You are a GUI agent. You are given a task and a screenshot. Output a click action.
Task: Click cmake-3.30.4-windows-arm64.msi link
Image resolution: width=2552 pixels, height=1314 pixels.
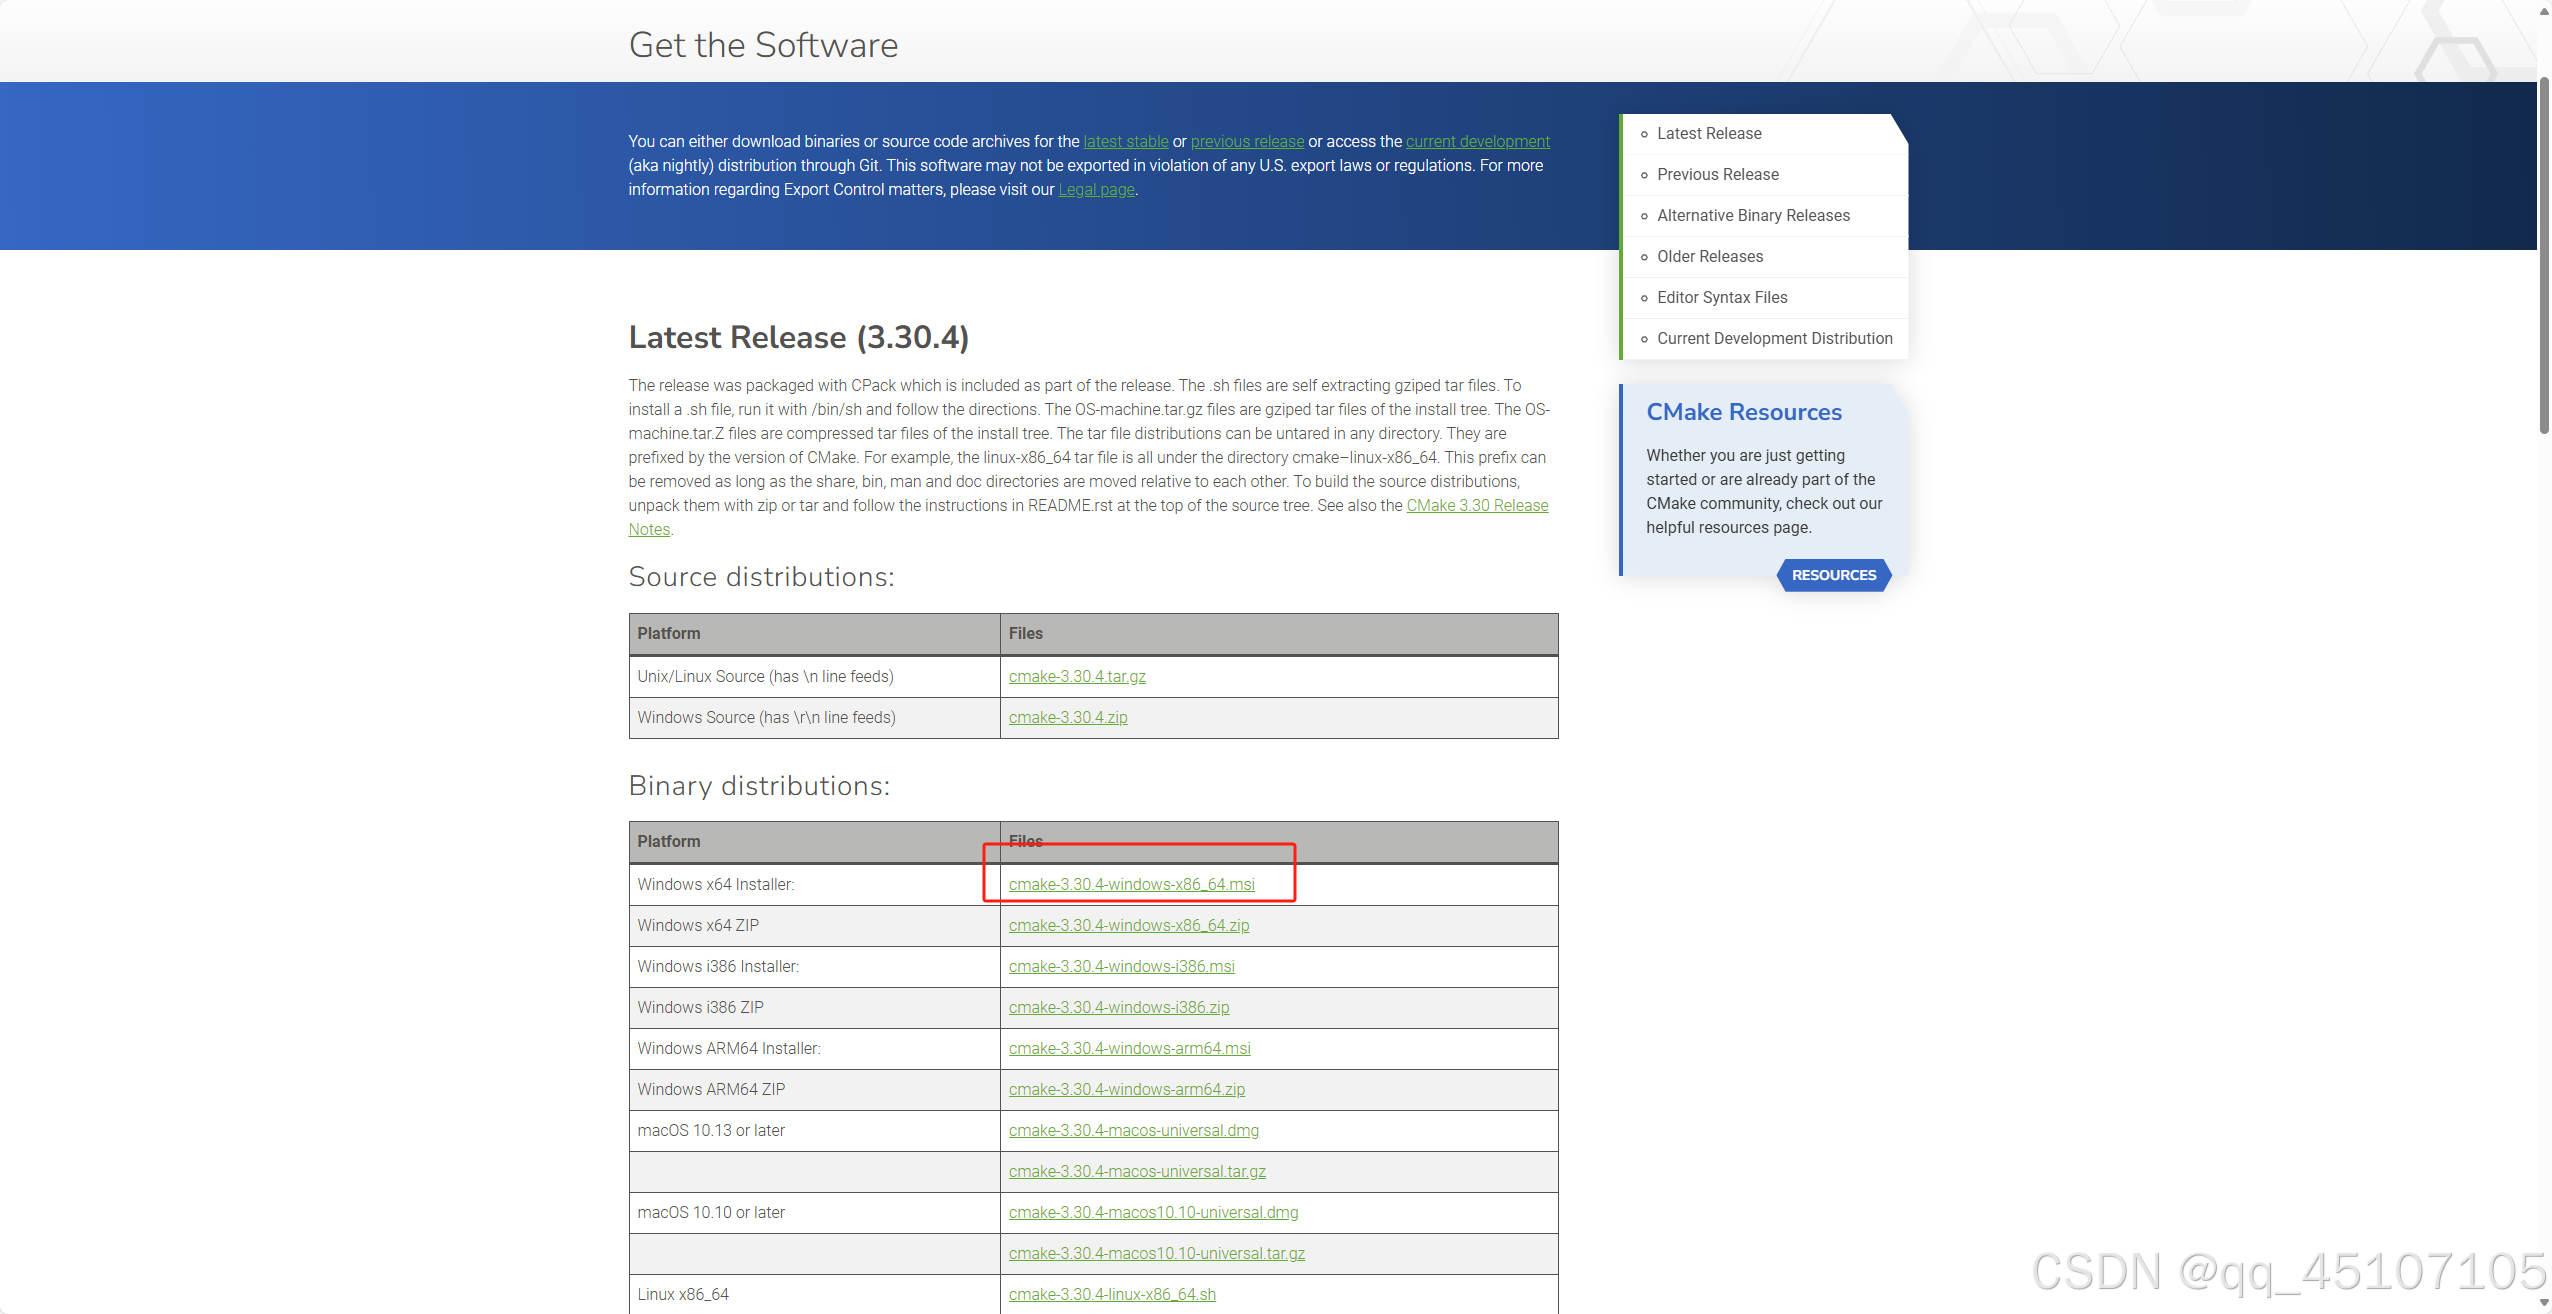(1129, 1048)
